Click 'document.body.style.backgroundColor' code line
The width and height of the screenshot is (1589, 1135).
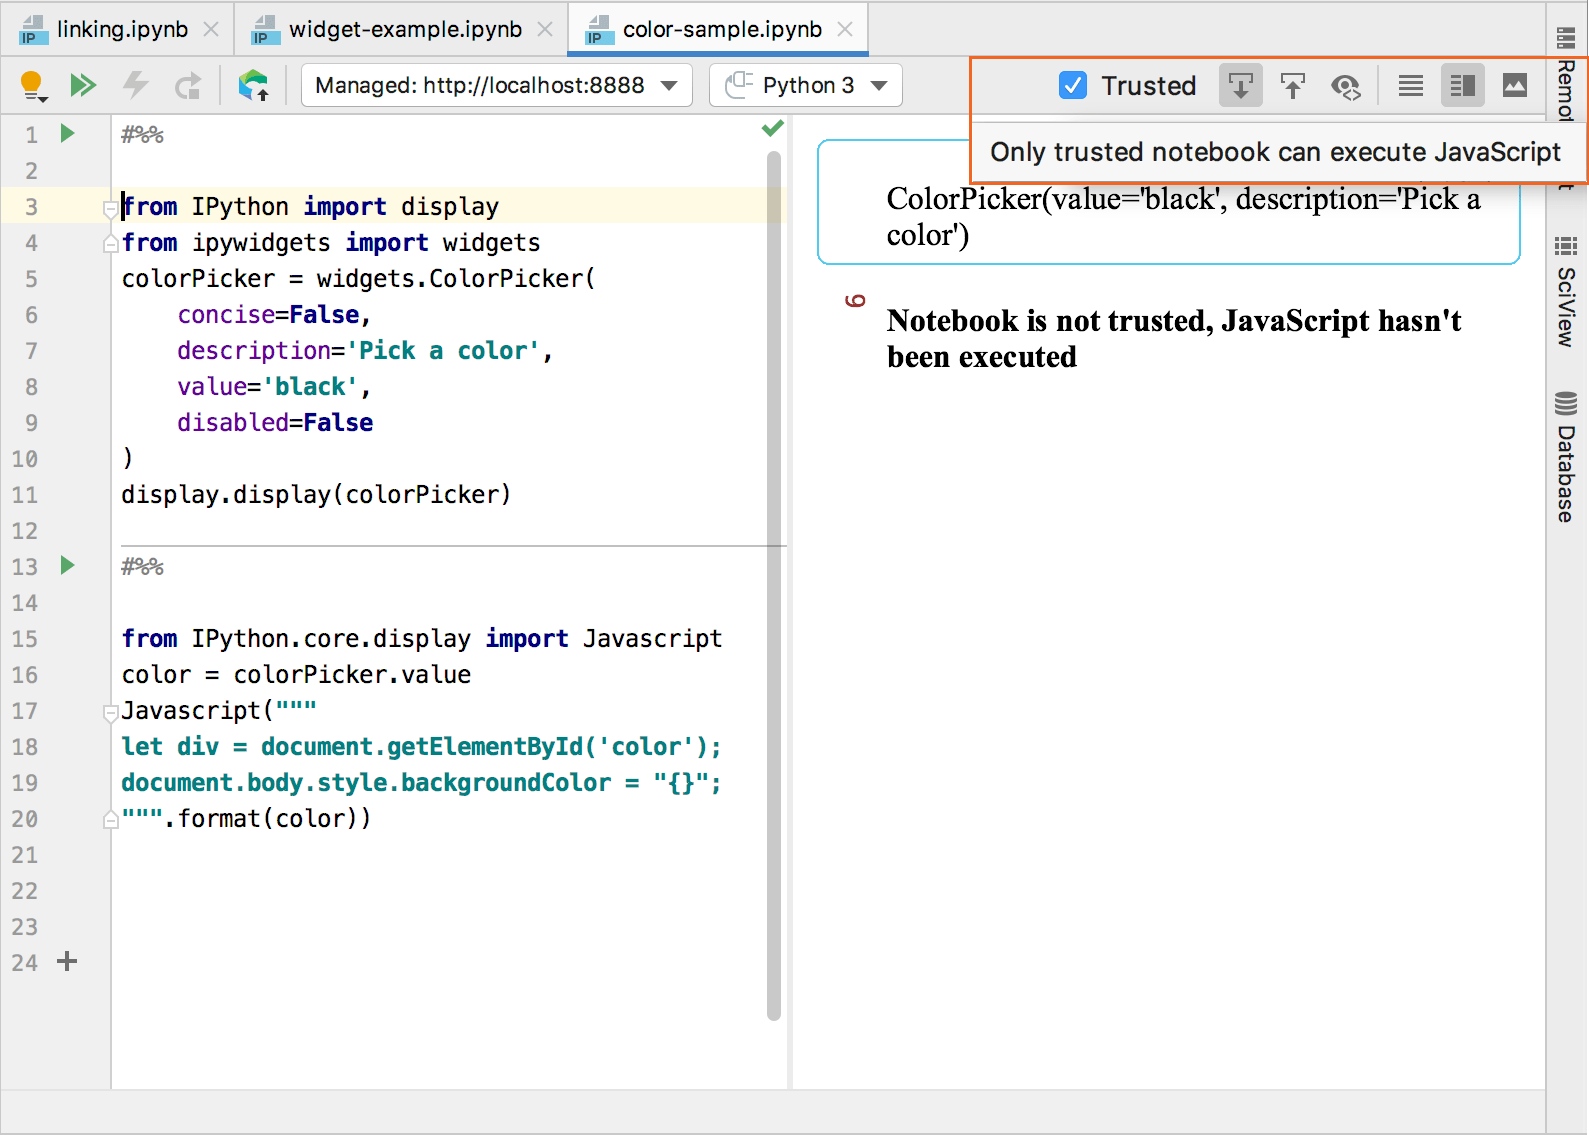(x=421, y=782)
